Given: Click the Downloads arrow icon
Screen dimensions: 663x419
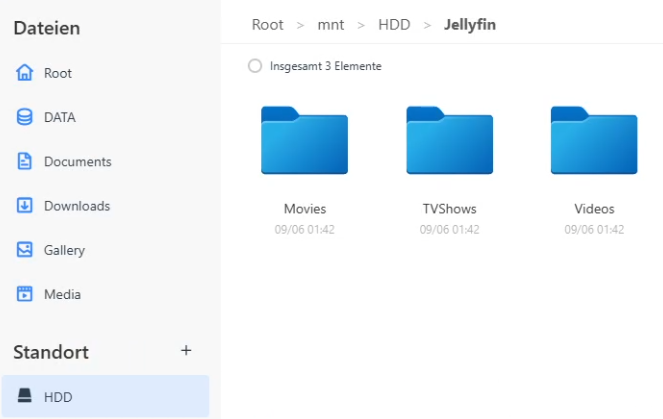Looking at the screenshot, I should pyautogui.click(x=25, y=205).
